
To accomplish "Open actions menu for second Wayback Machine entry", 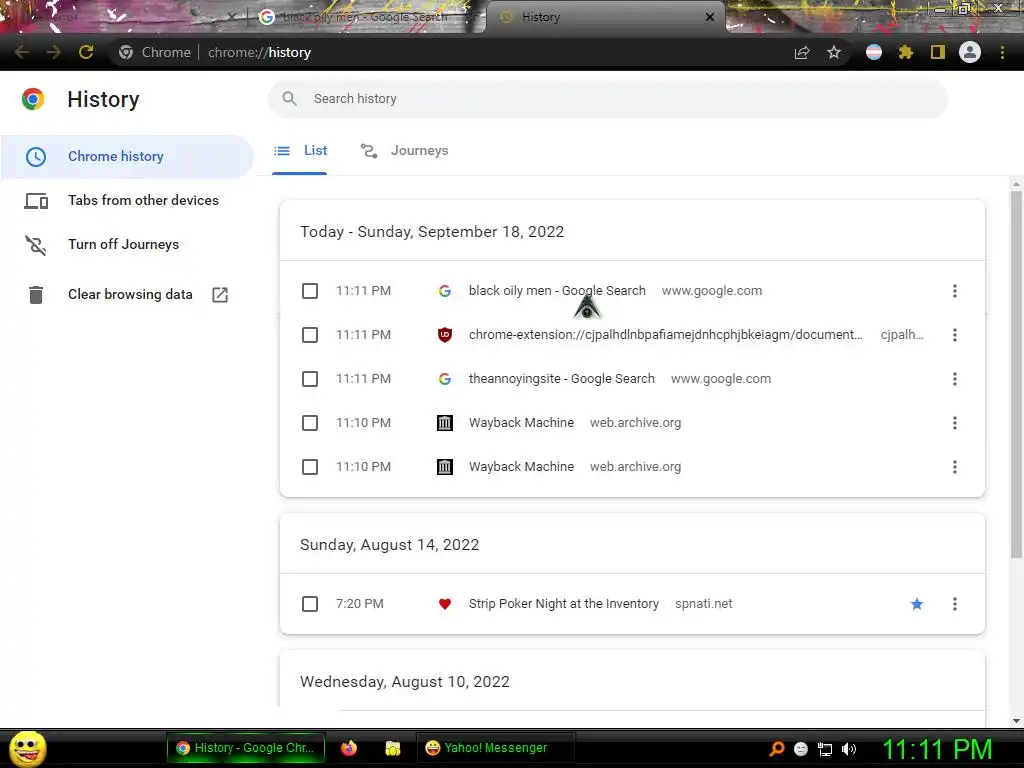I will pos(955,467).
